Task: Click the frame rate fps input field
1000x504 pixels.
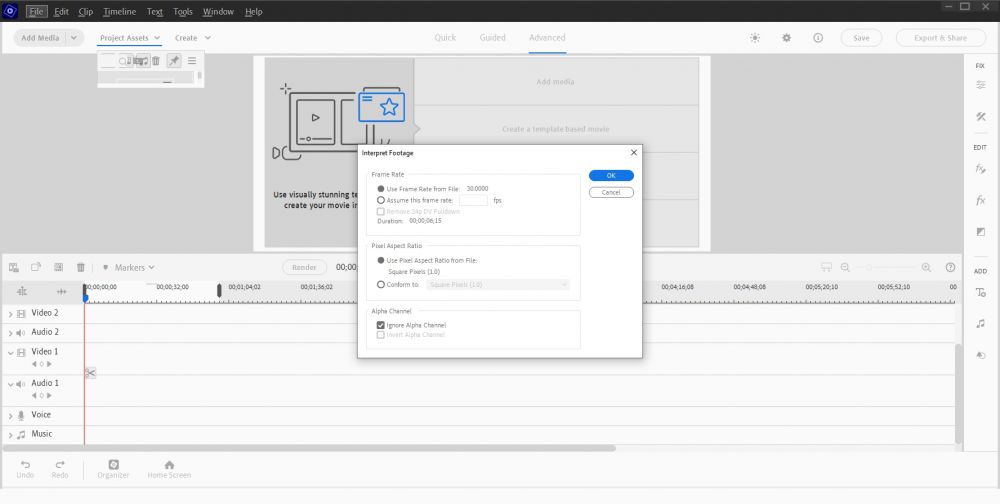Action: 473,200
